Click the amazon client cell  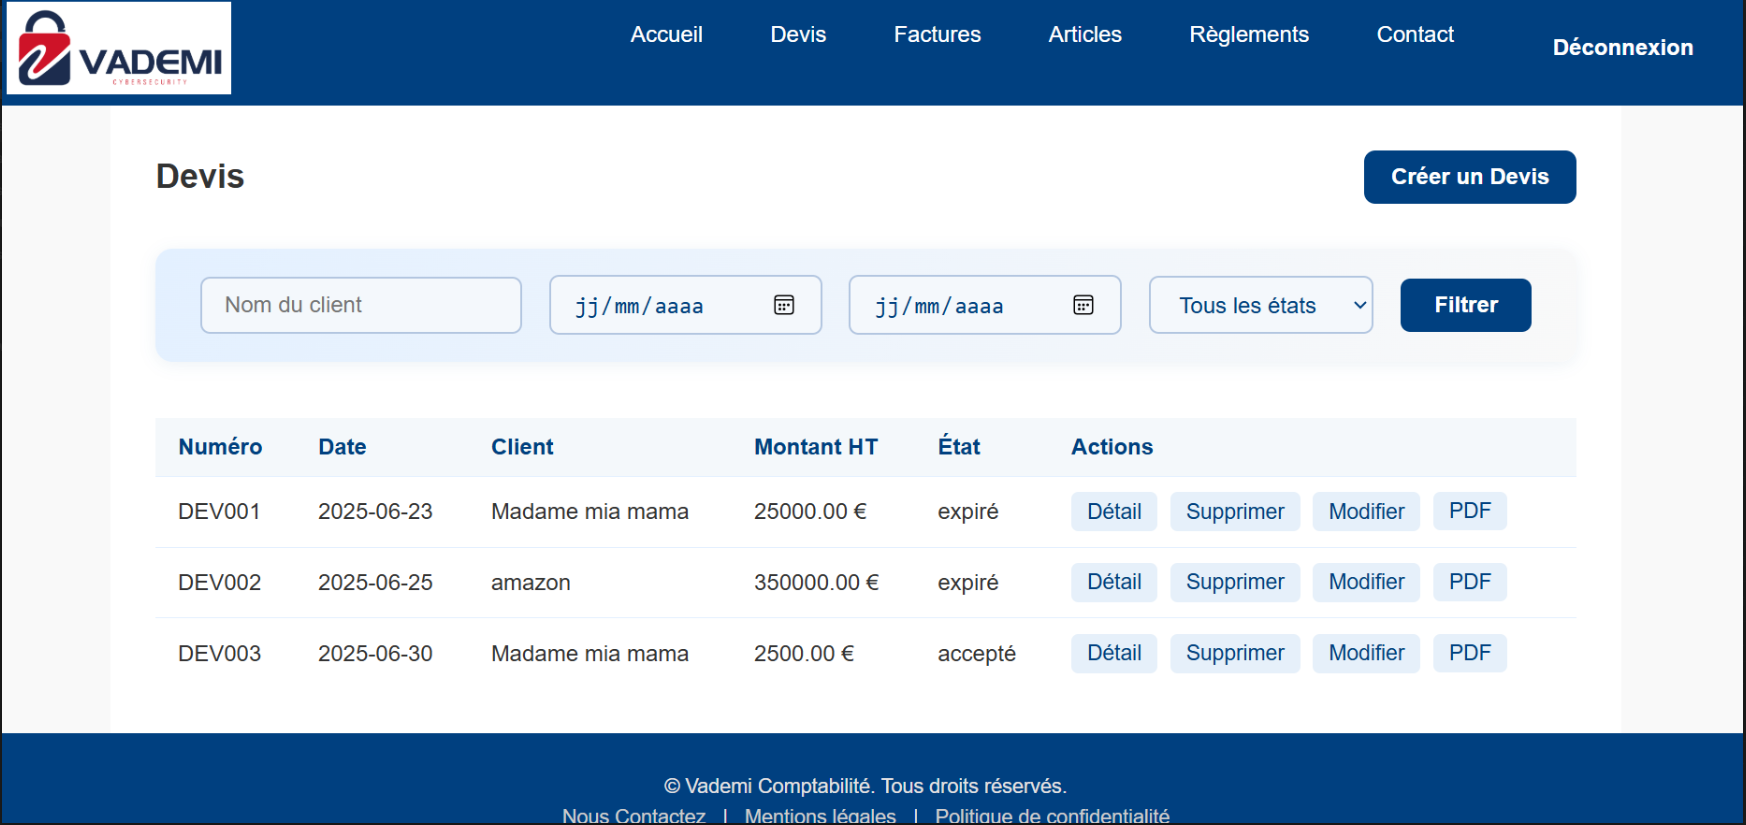point(531,582)
